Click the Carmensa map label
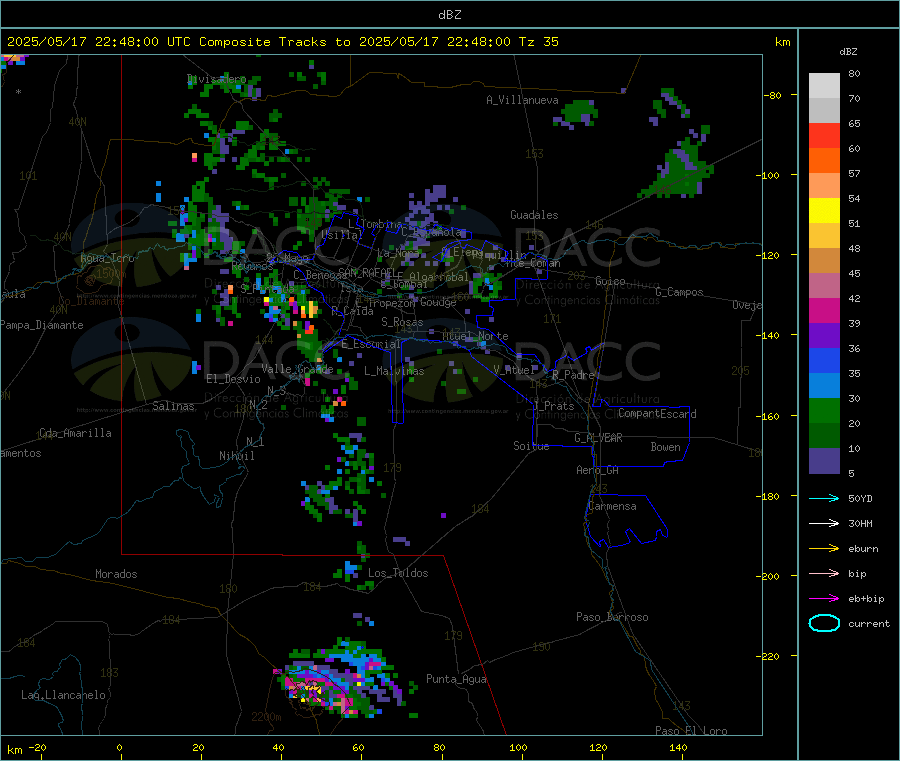 coord(612,506)
